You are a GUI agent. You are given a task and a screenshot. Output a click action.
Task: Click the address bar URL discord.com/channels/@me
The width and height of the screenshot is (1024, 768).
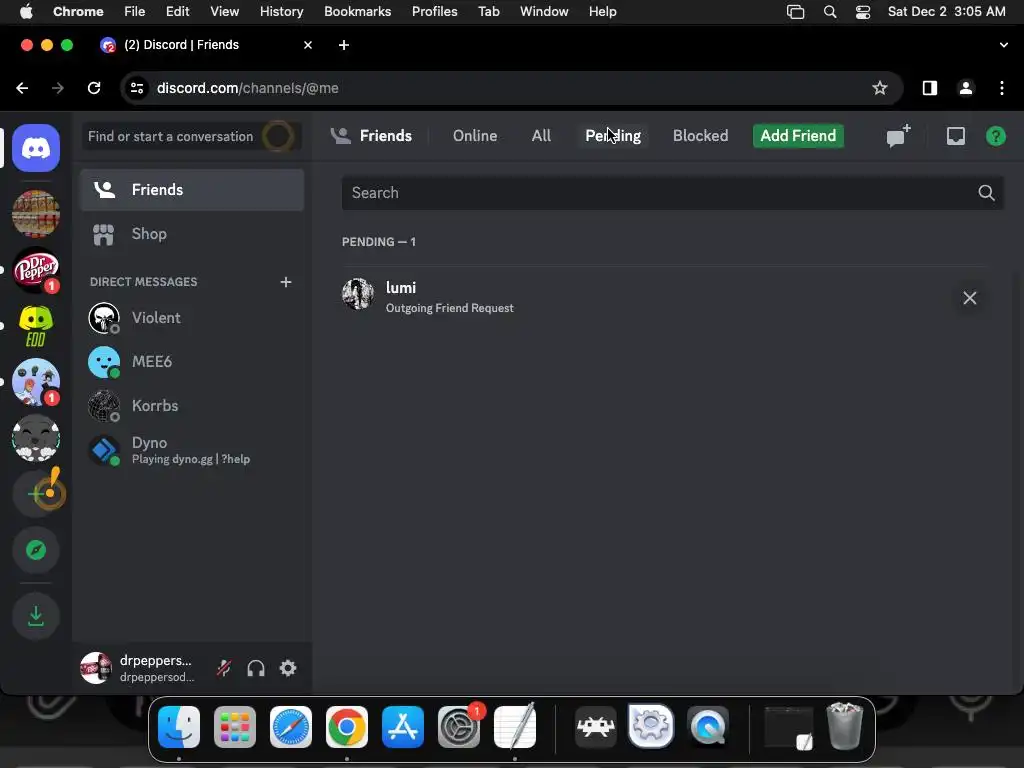click(248, 88)
